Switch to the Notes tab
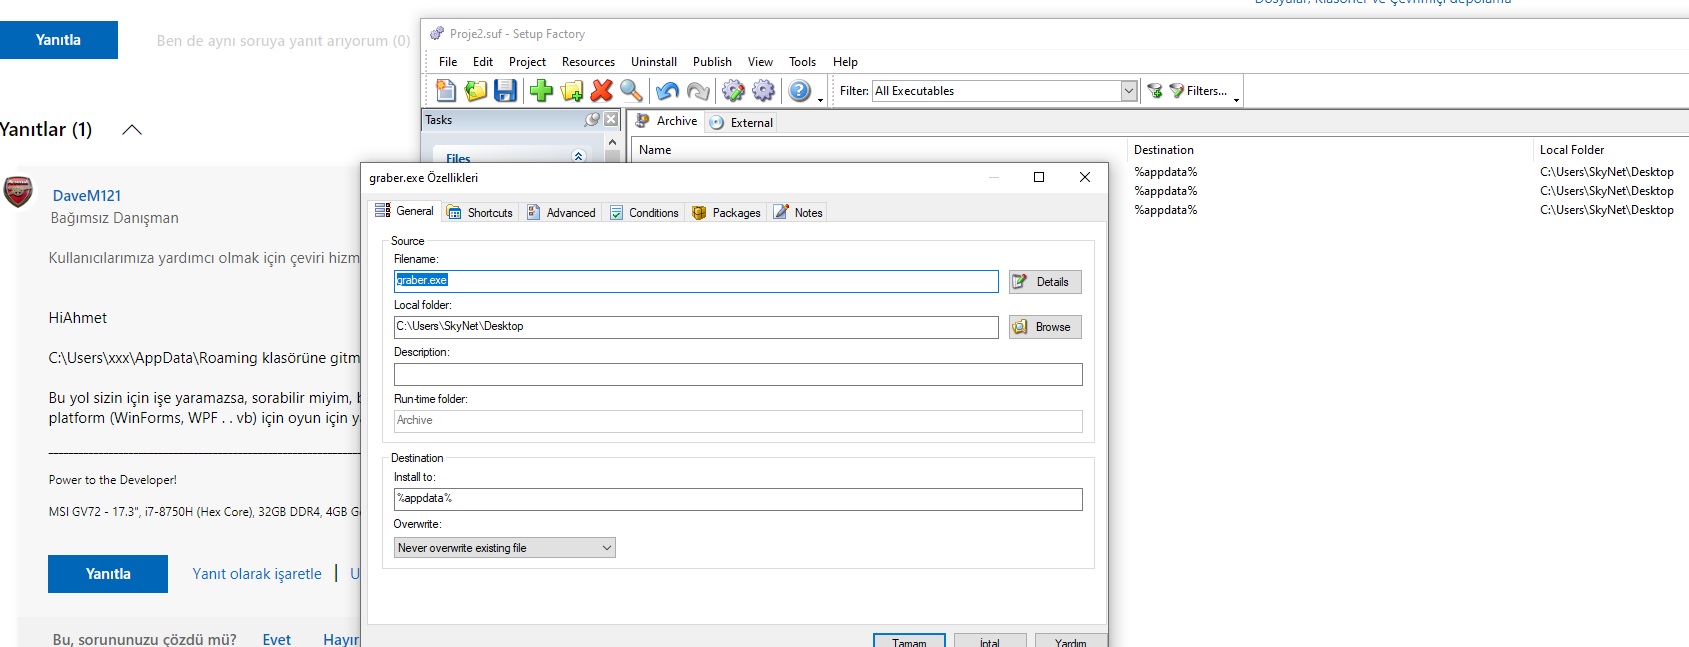The height and width of the screenshot is (647, 1689). coord(798,213)
